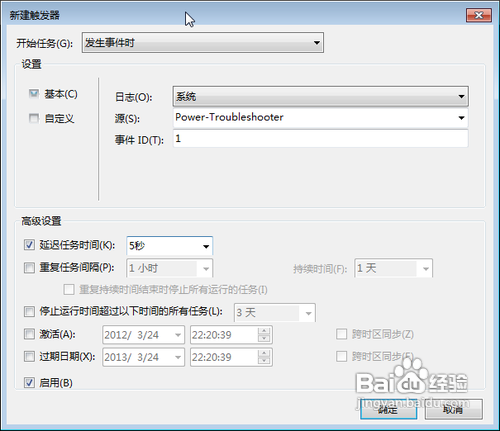The width and height of the screenshot is (500, 431).
Task: Toggle the 延迟任务时间(K) checkbox
Action: pos(29,245)
